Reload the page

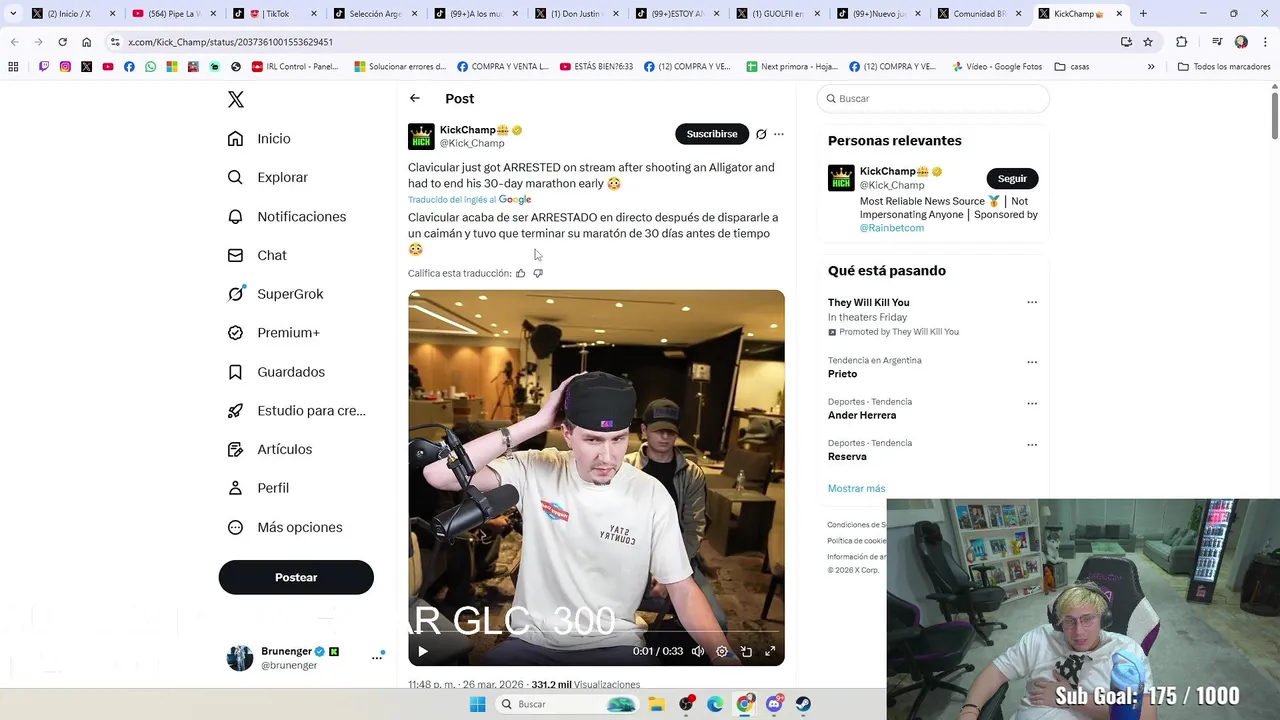tap(62, 42)
